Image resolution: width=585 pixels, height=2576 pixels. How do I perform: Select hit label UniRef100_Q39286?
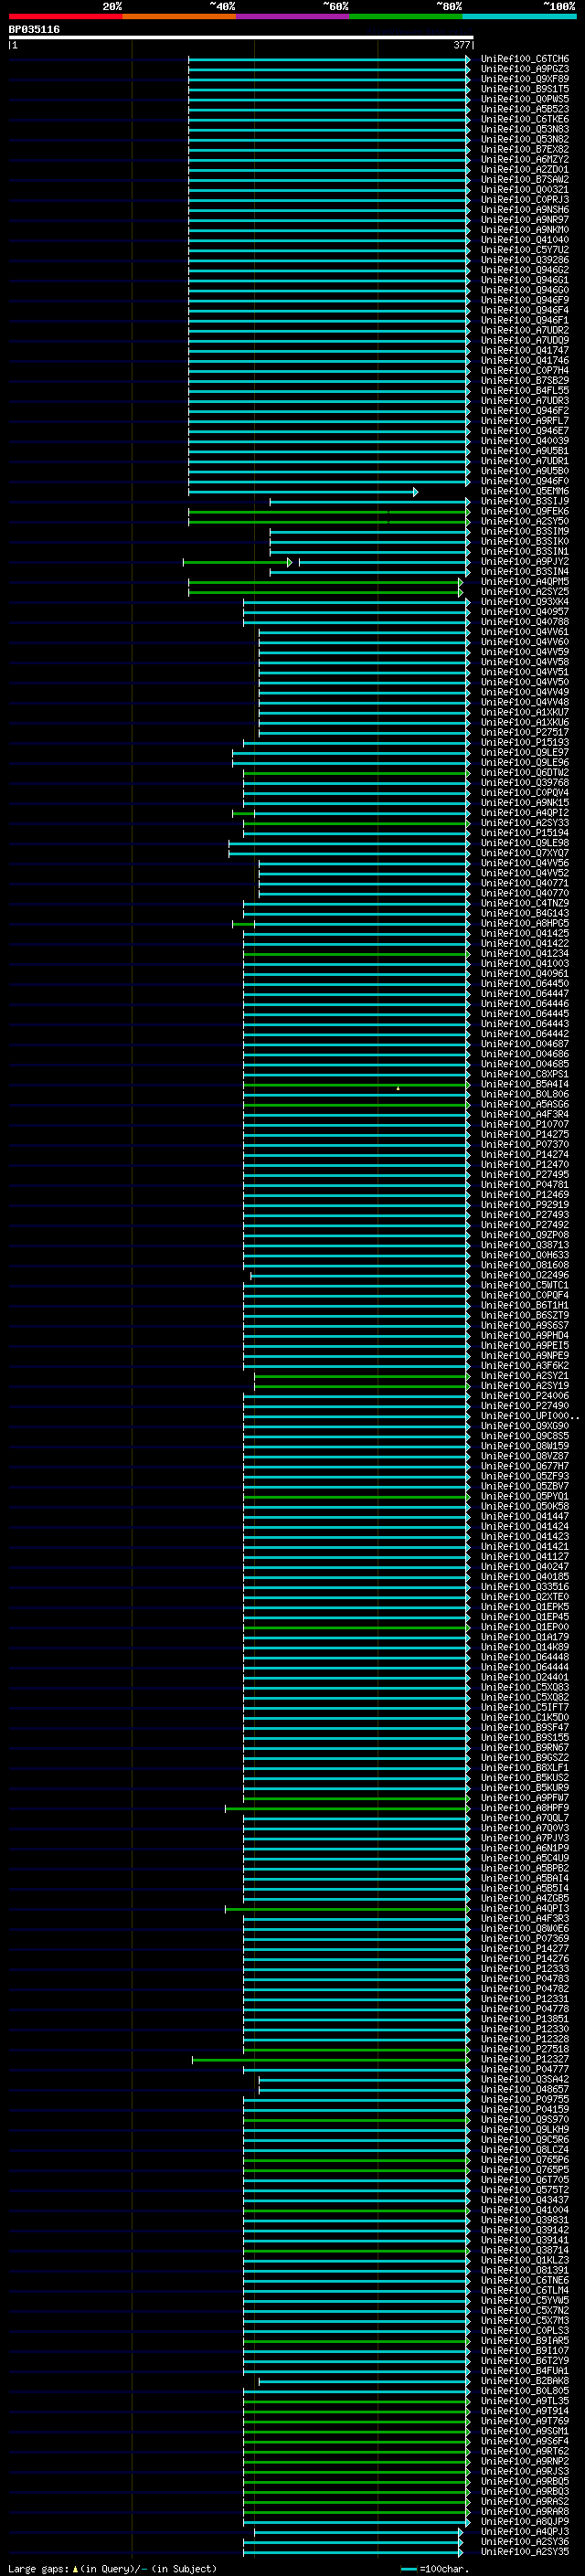(524, 260)
